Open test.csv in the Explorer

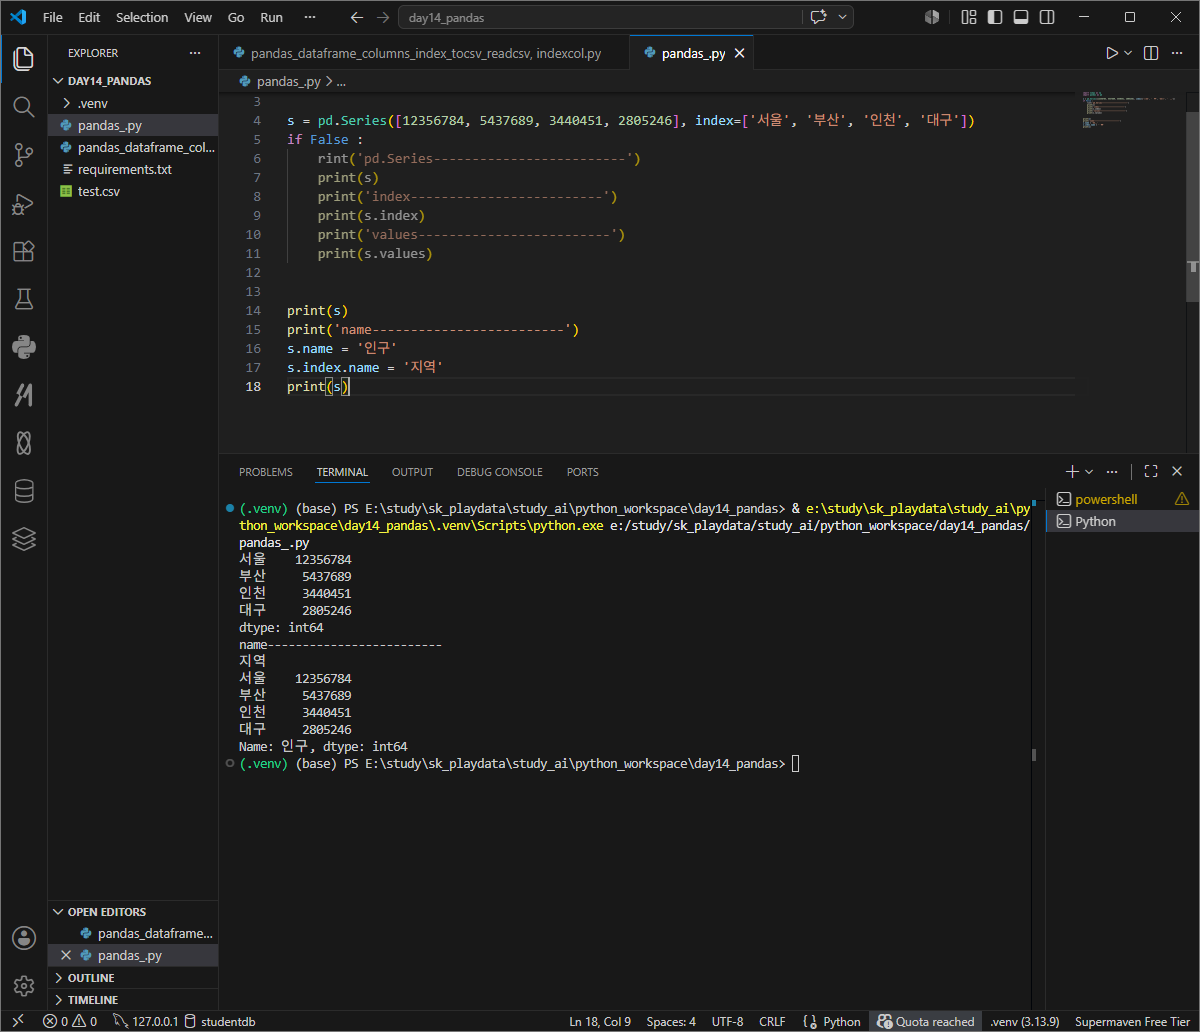(133, 191)
